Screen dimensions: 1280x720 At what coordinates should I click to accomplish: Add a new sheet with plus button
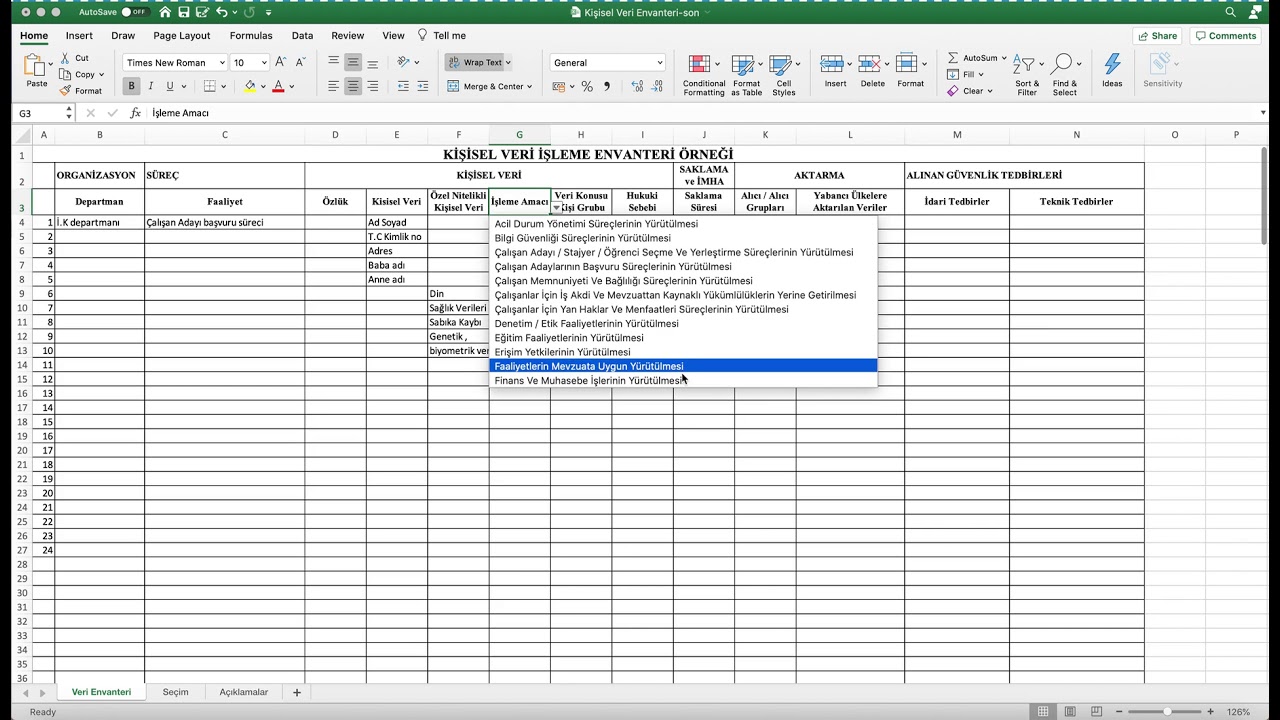tap(296, 692)
